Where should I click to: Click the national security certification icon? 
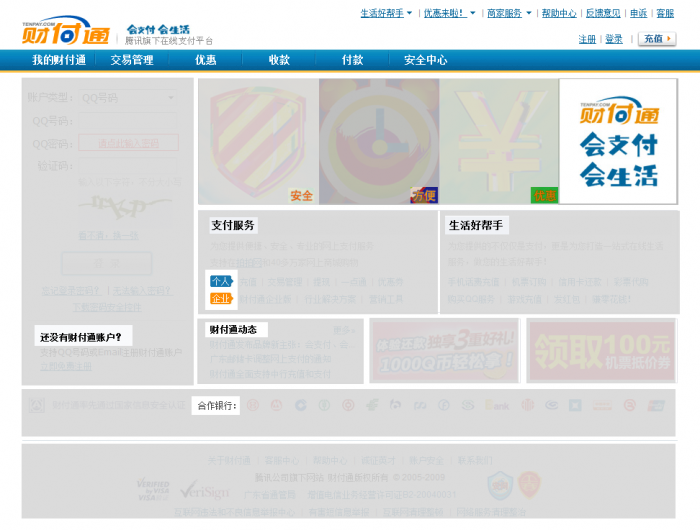(37, 405)
